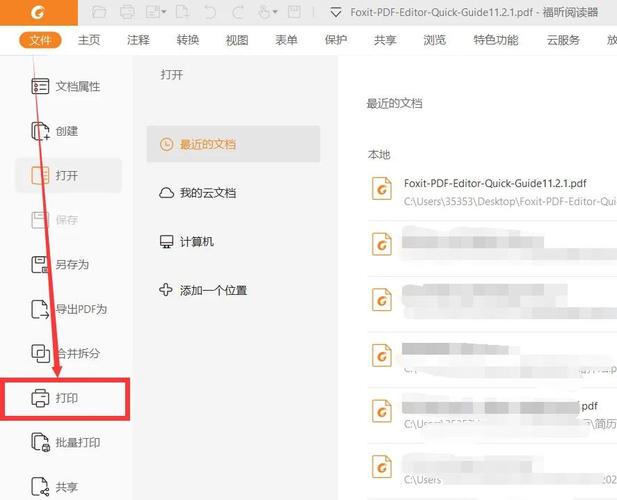This screenshot has height=500, width=617.
Task: Click the 创建 document icon
Action: point(40,131)
